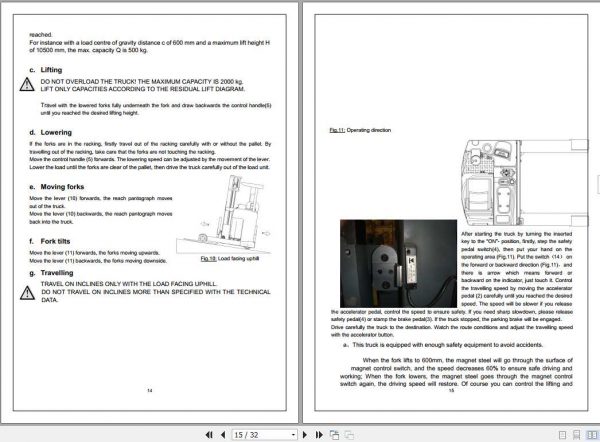Go to the next page
The image size is (600, 442).
tap(305, 435)
